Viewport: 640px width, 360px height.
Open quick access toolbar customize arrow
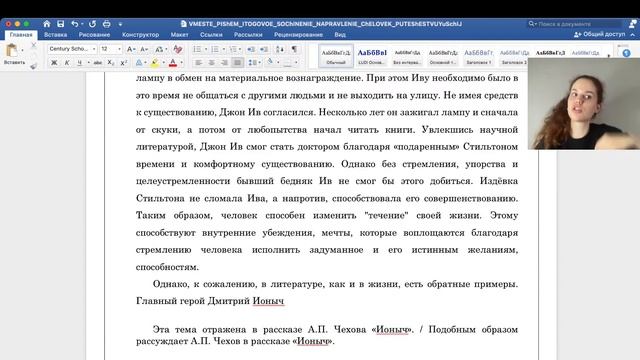tap(120, 24)
